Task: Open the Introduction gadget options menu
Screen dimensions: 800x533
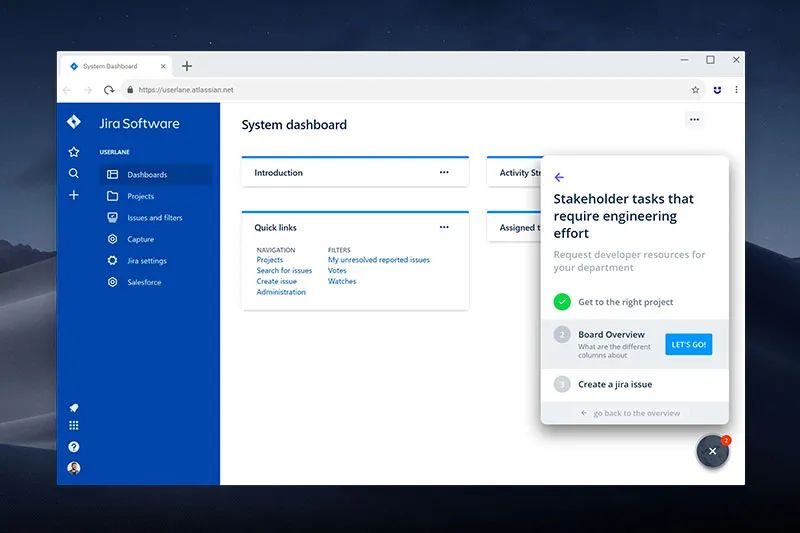Action: coord(444,172)
